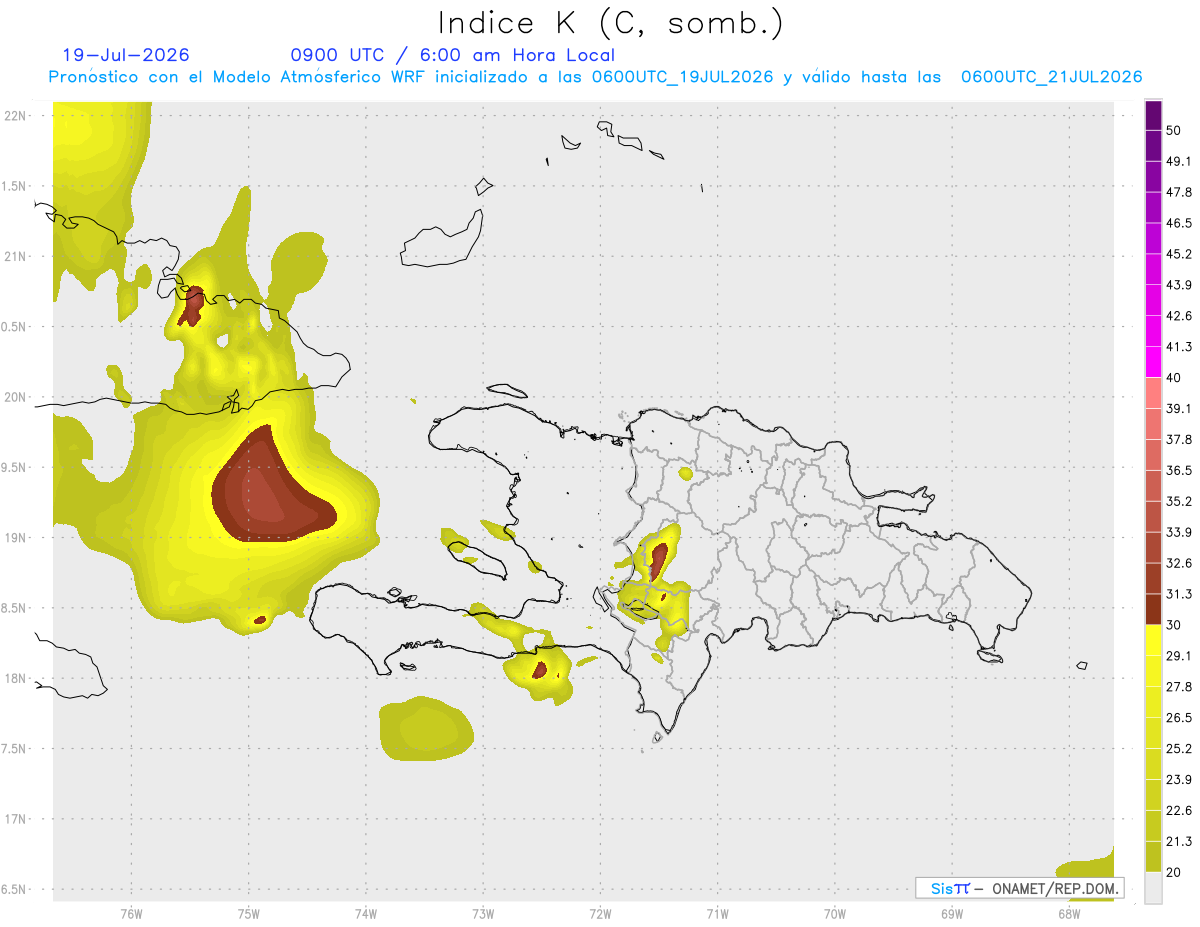The image size is (1200, 927).
Task: Click the colorbar segment between 30 and 31.3
Action: tap(1153, 609)
